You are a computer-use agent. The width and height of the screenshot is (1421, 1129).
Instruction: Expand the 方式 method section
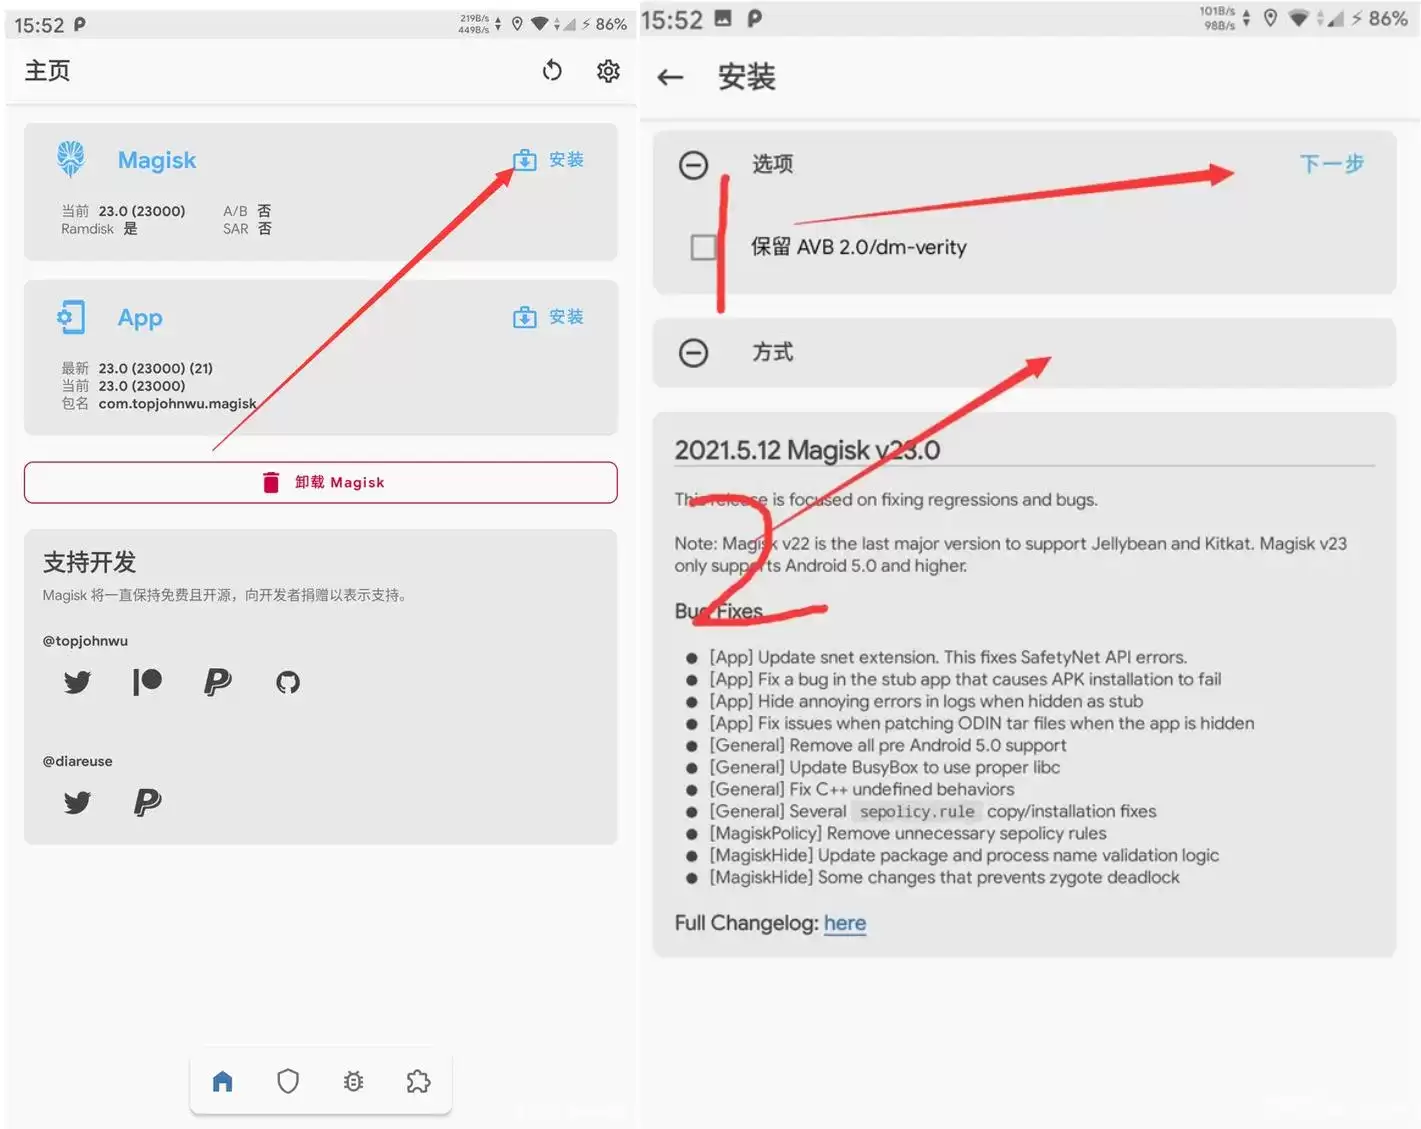[x=693, y=353]
